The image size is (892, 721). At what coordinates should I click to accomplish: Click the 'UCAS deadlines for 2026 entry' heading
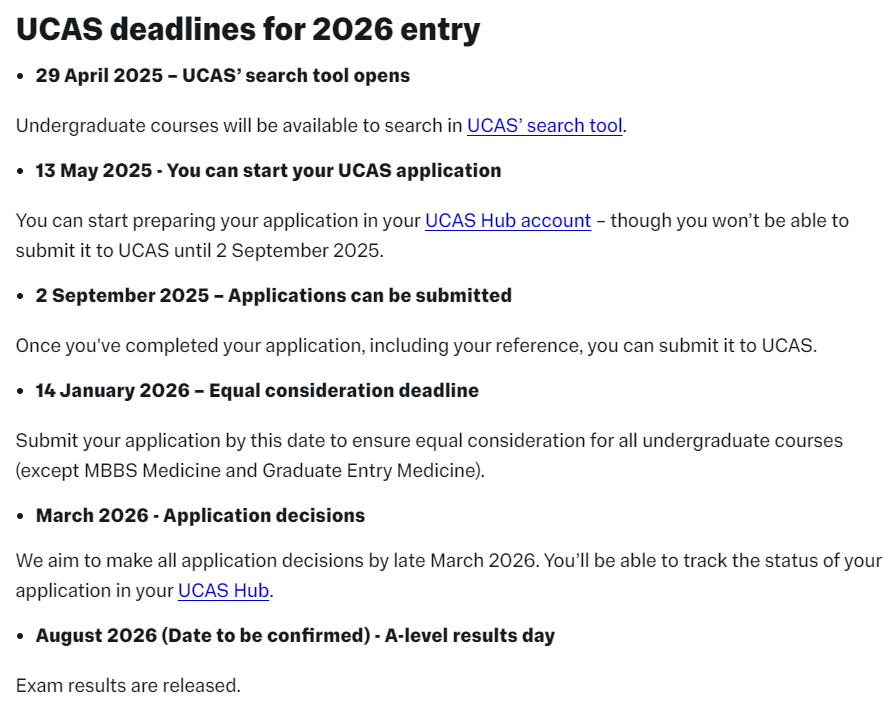(x=248, y=29)
